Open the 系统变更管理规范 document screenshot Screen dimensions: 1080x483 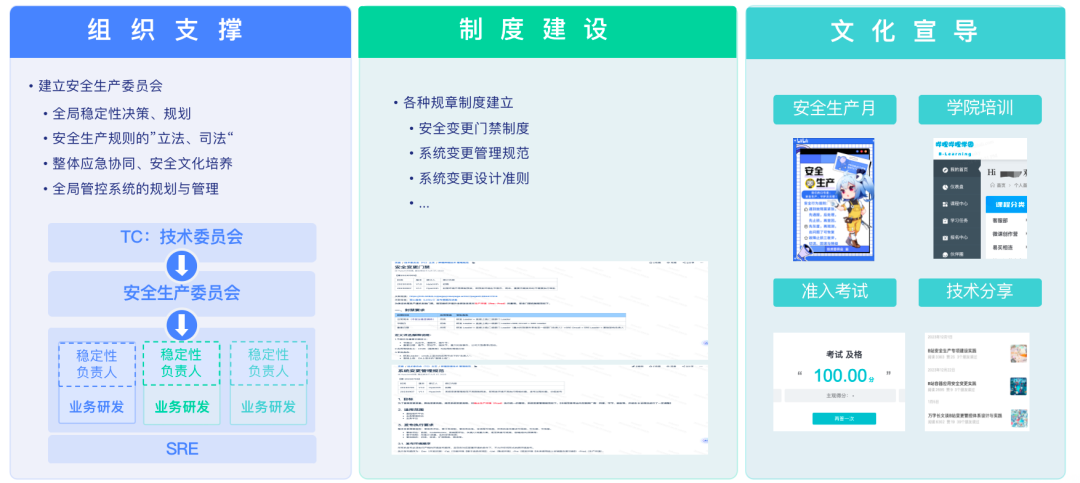(x=550, y=409)
